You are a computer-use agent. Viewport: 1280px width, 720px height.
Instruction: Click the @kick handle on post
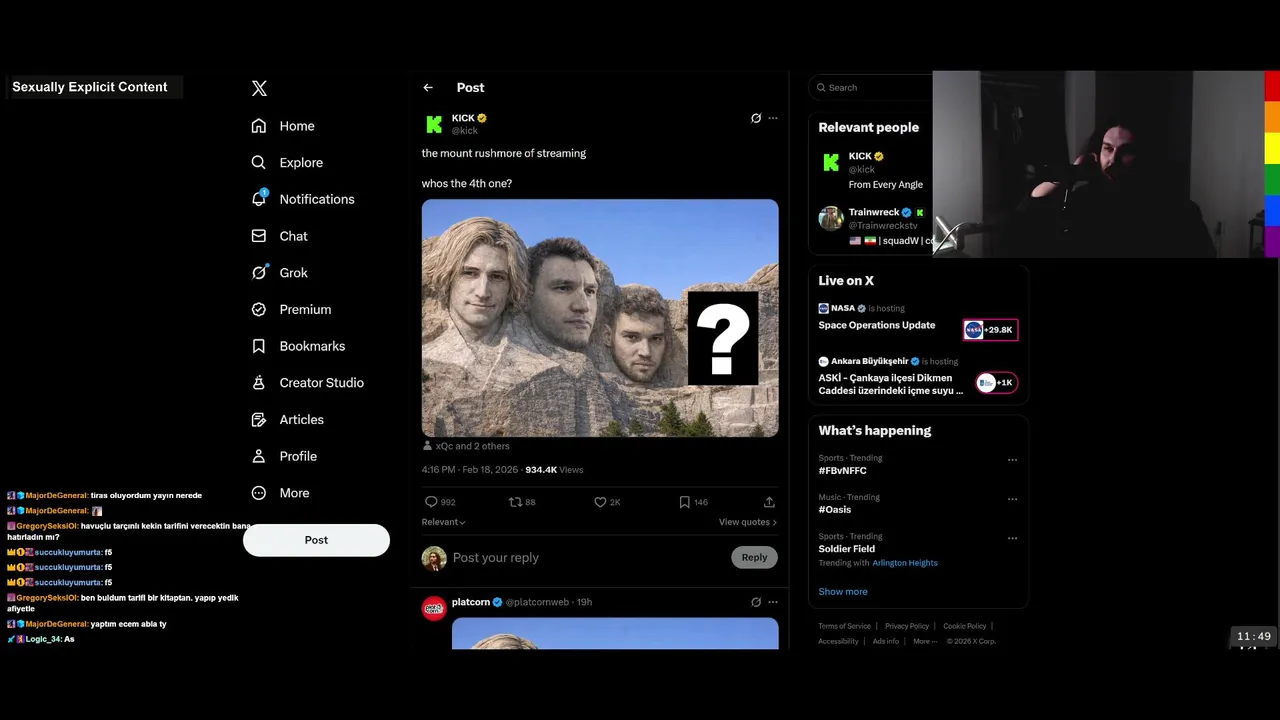point(465,131)
